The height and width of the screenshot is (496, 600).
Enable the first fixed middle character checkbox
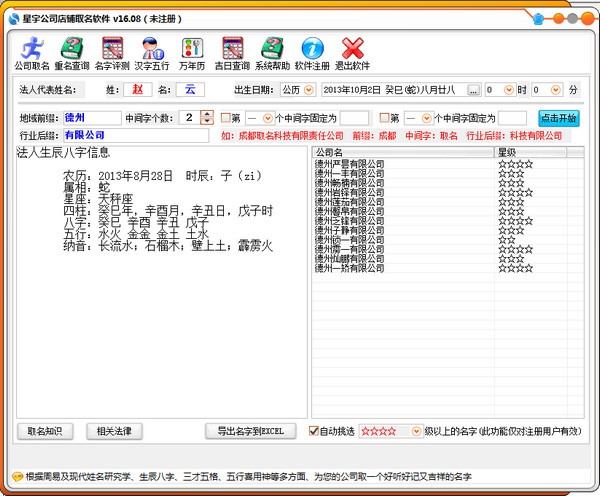225,118
